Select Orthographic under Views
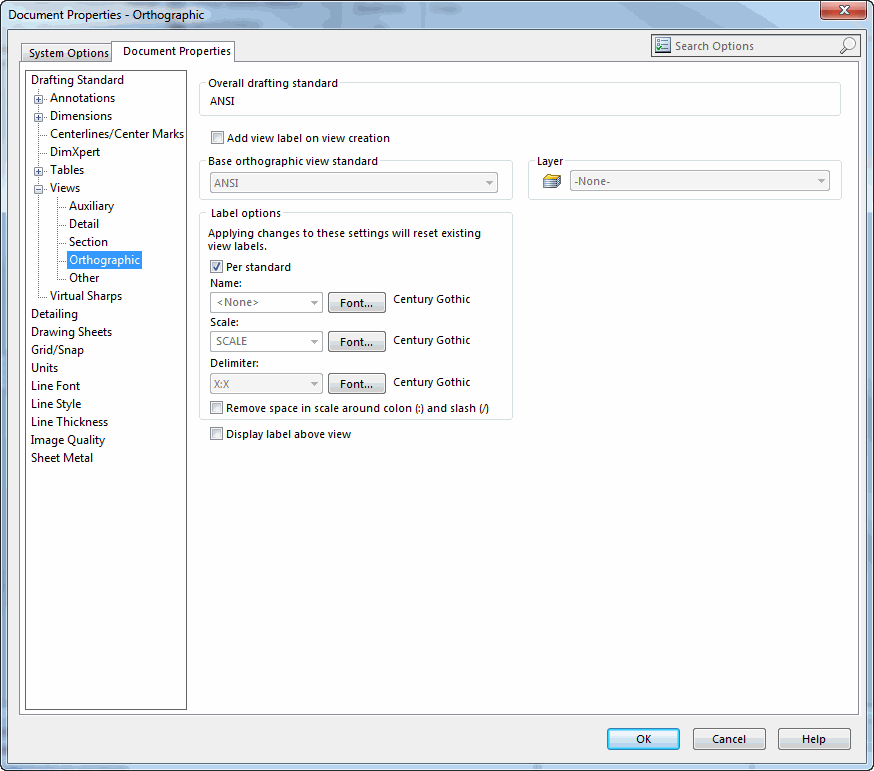This screenshot has height=771, width=874. 104,260
